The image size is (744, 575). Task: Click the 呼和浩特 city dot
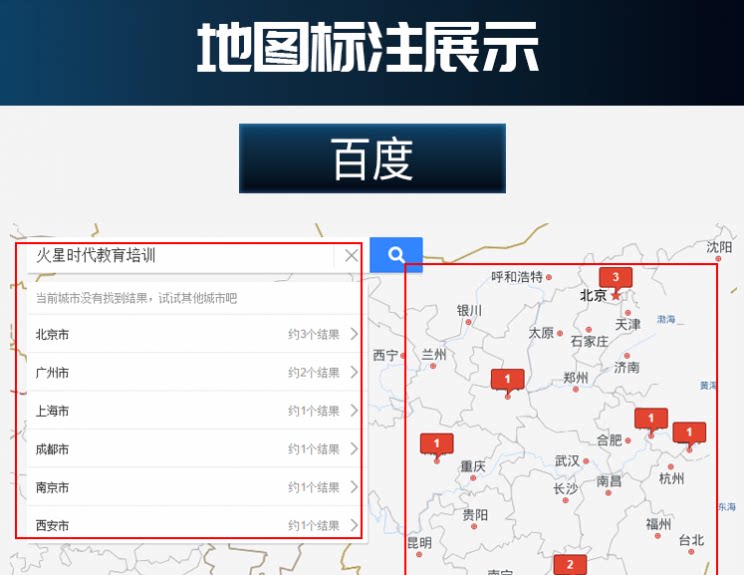click(549, 277)
